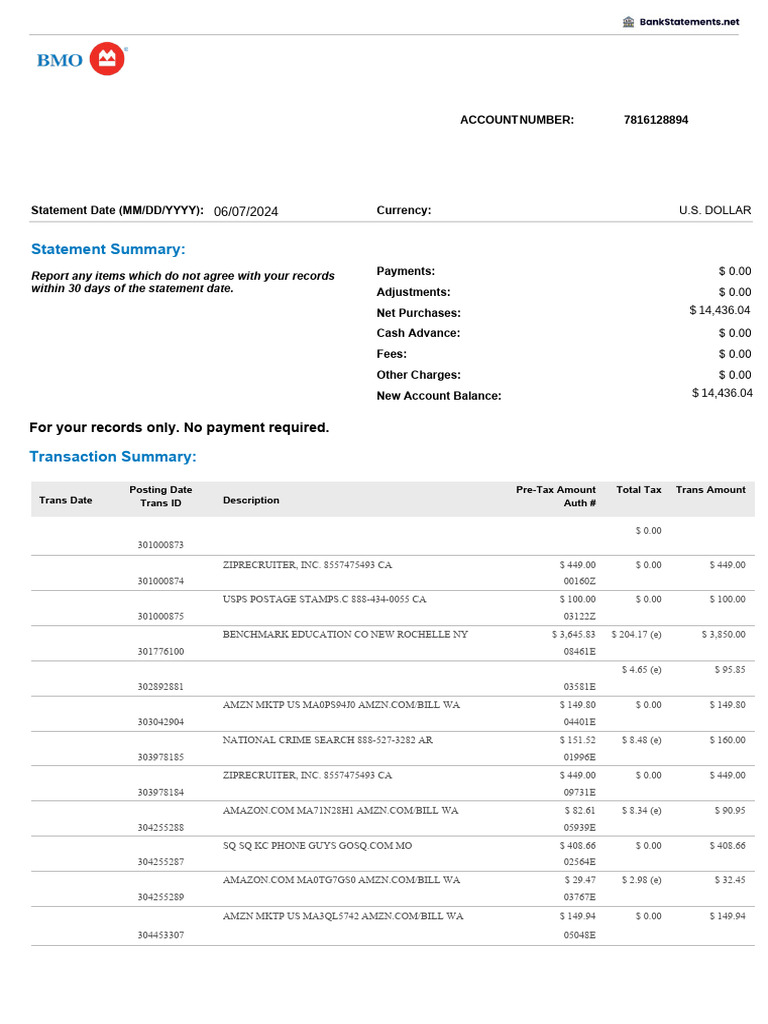The width and height of the screenshot is (768, 1024).
Task: Open the BankStatements.net link
Action: tap(689, 22)
